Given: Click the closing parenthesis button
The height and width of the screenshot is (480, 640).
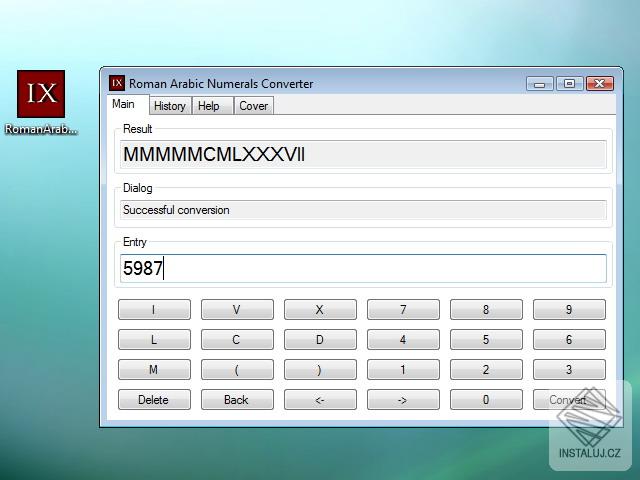Looking at the screenshot, I should (320, 369).
